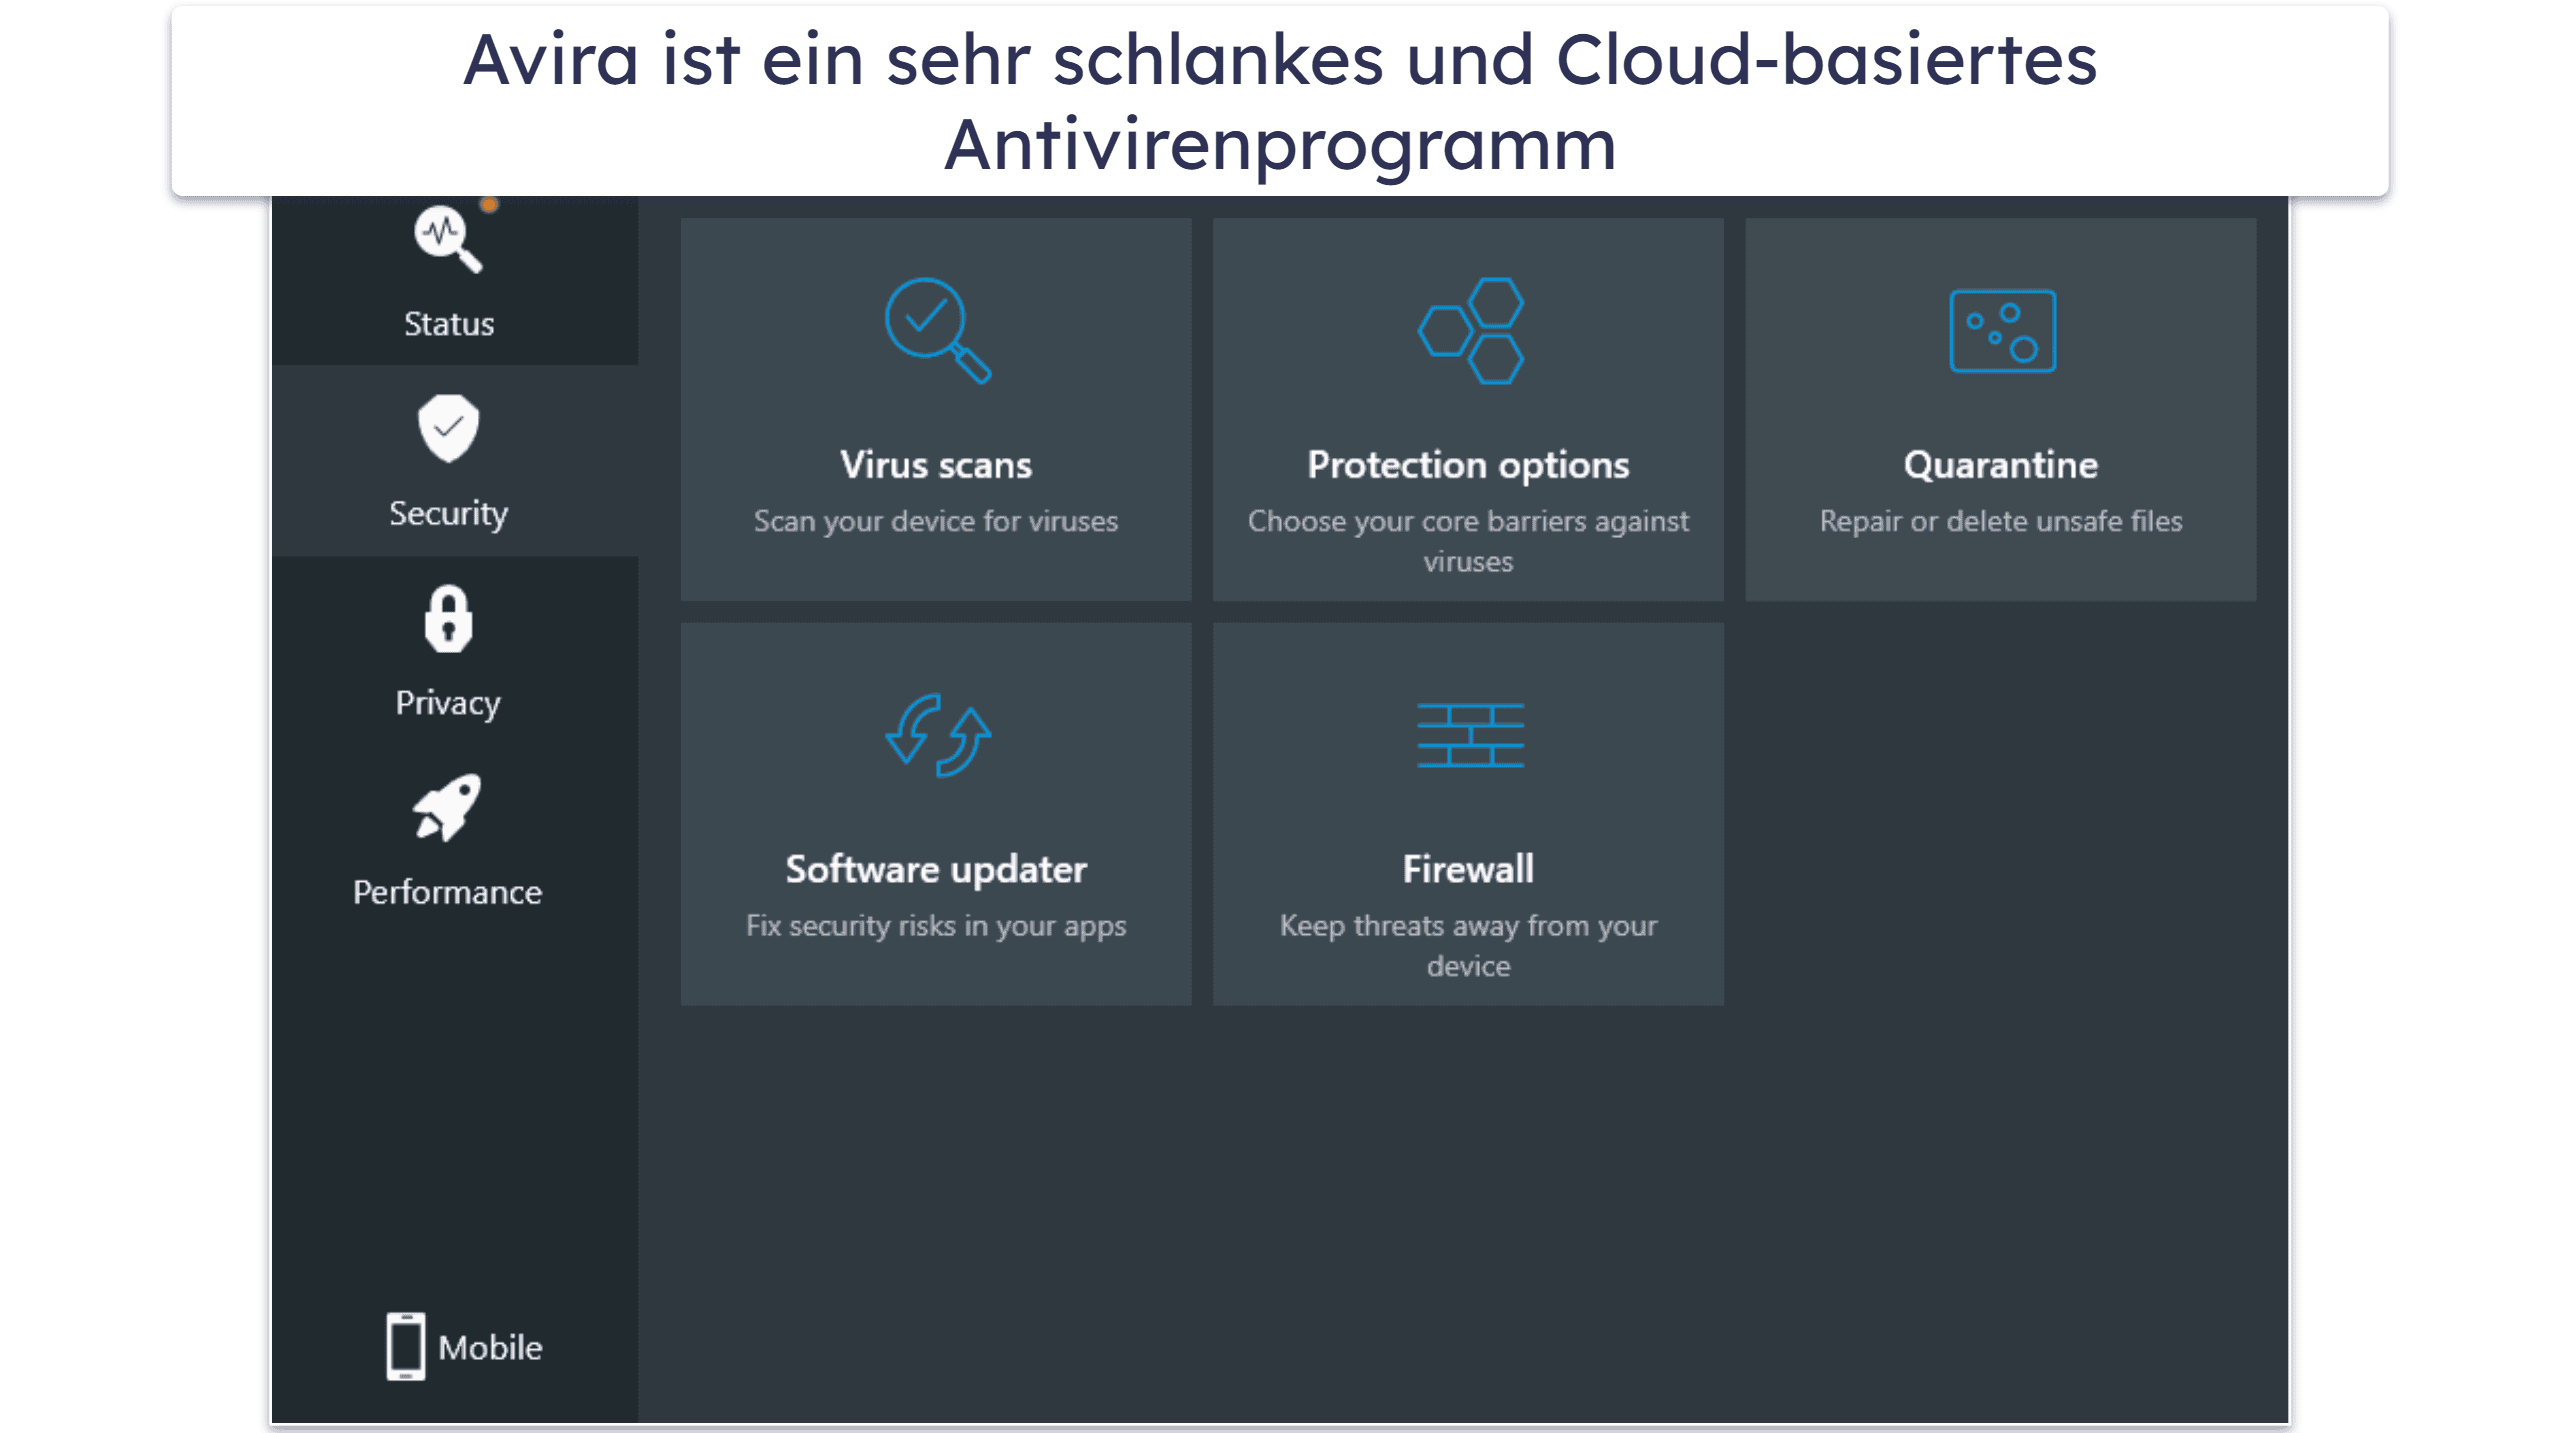Go to the Performance section label
Viewport: 2559px width, 1433px height.
point(447,892)
